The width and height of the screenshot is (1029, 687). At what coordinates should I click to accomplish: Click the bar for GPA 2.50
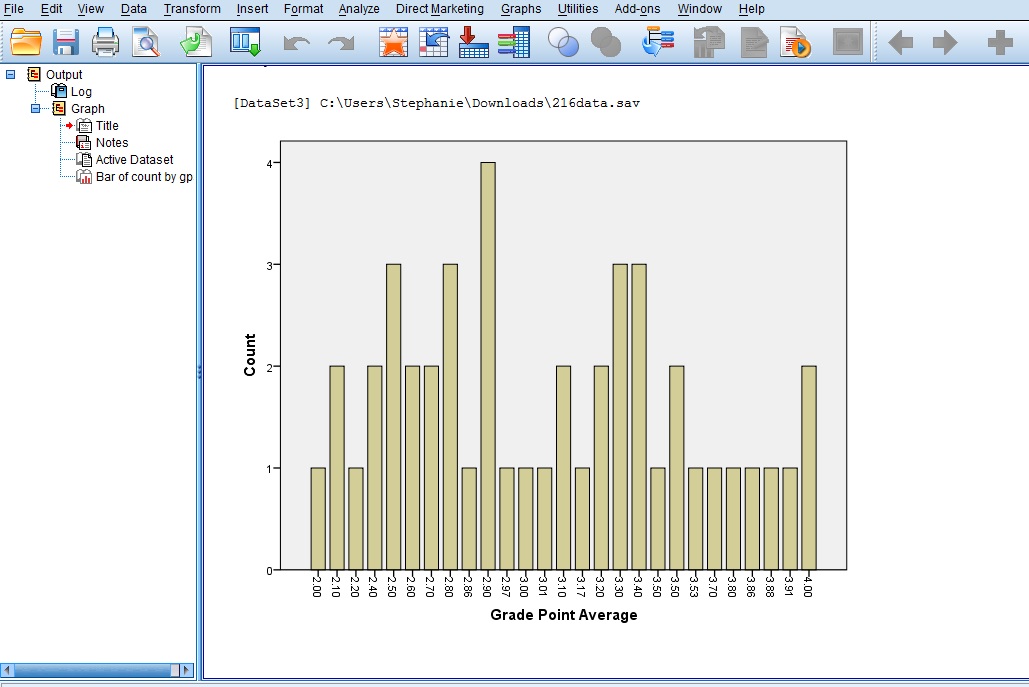pyautogui.click(x=393, y=417)
